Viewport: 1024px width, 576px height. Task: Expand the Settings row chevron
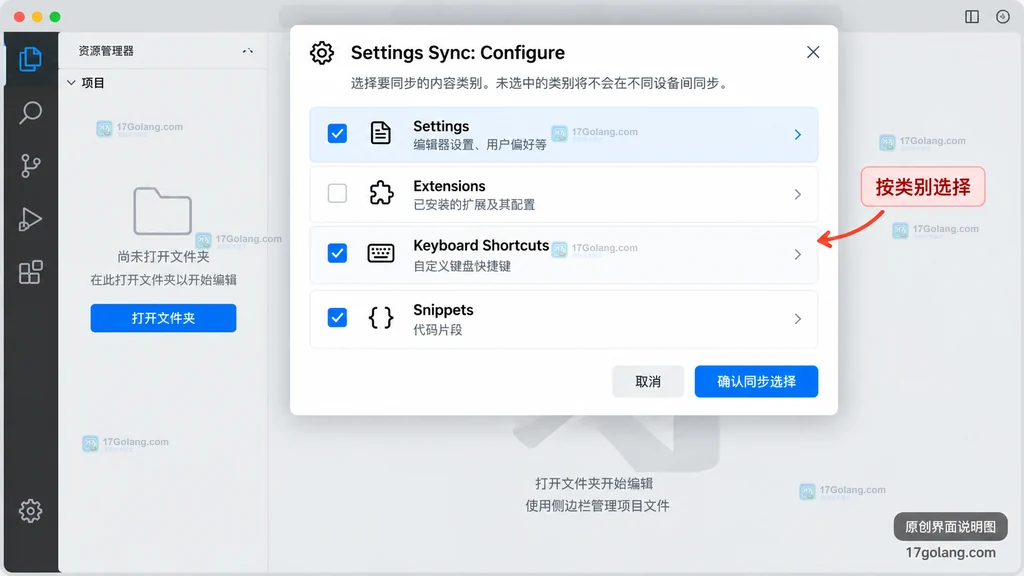point(797,135)
